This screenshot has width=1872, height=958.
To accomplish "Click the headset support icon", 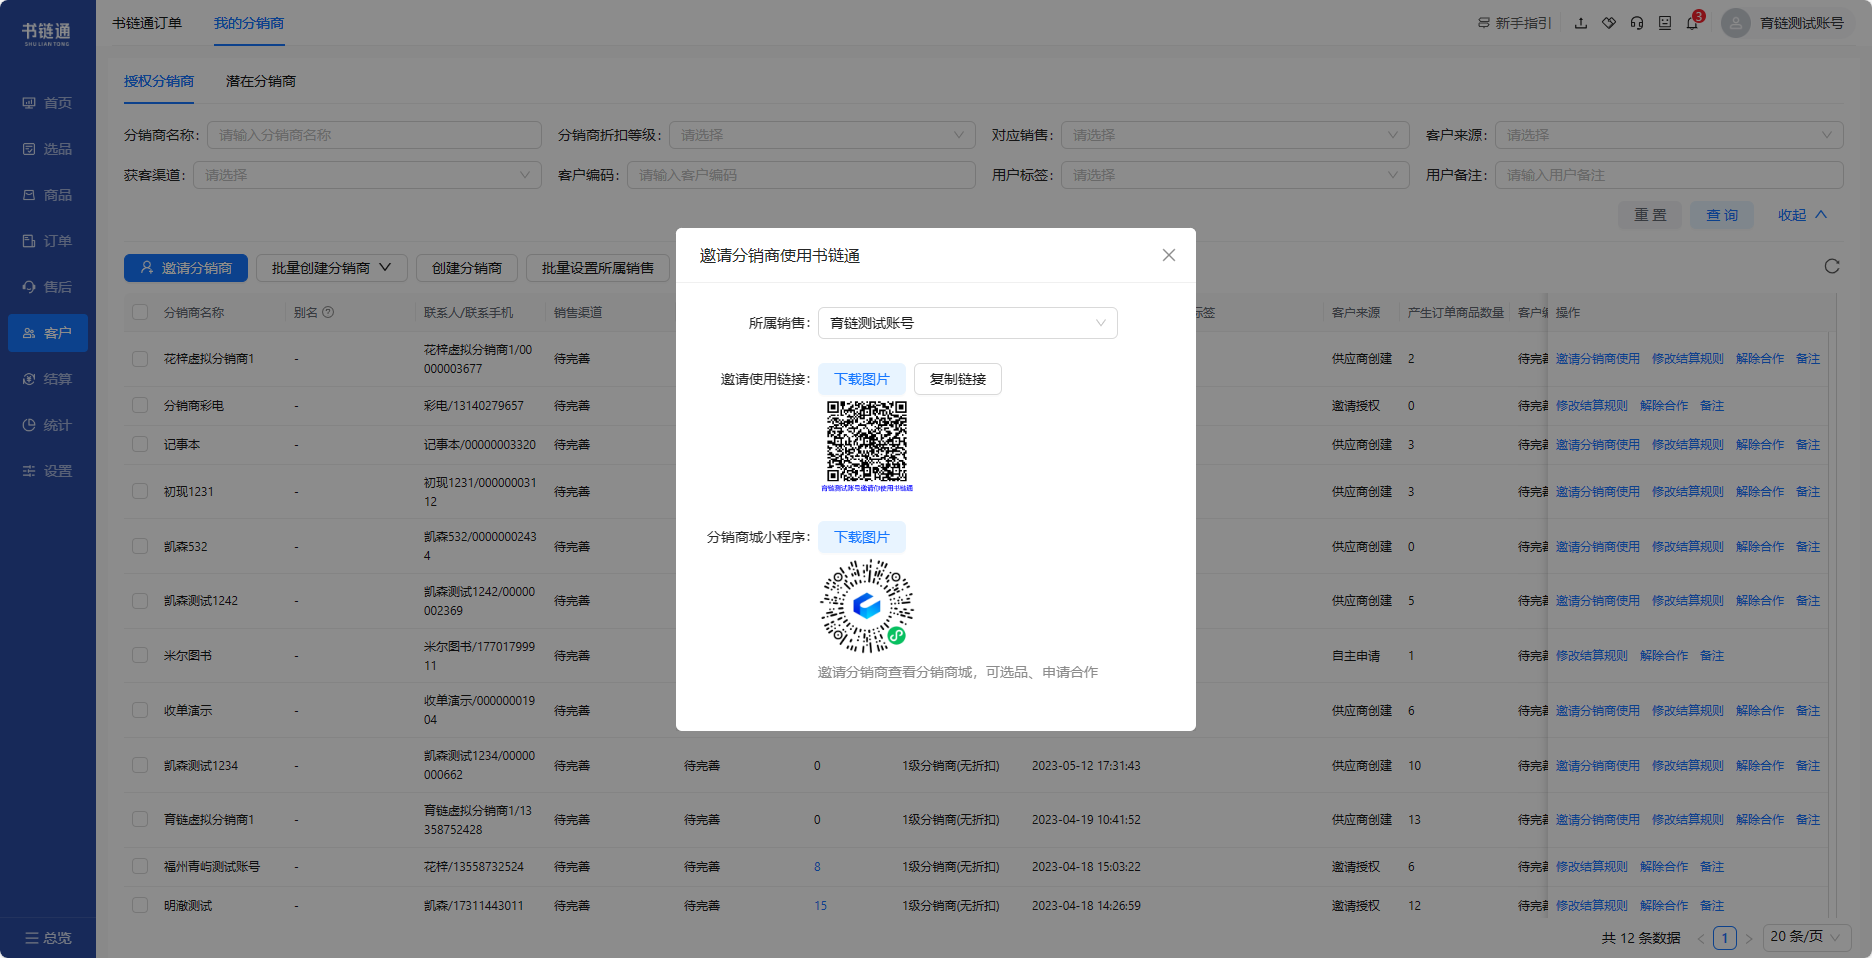I will (1637, 23).
